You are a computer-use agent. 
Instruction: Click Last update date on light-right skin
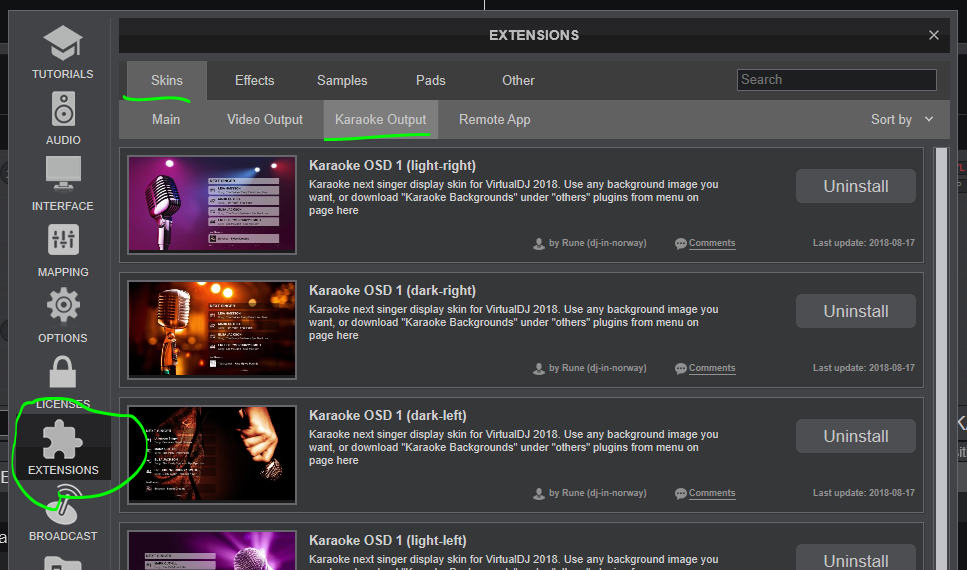point(863,243)
